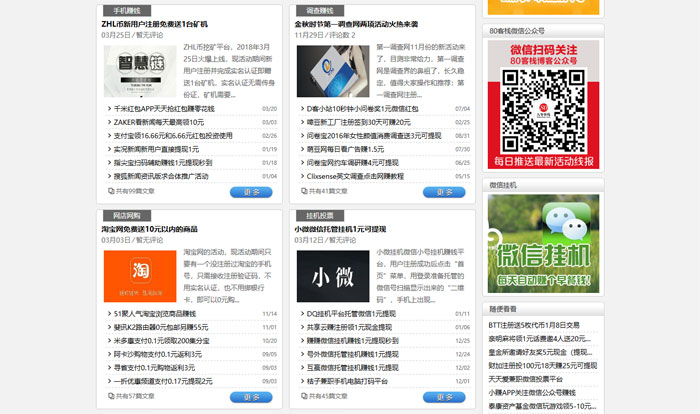Click 更多 button in 挂机投票 section

(x=444, y=397)
